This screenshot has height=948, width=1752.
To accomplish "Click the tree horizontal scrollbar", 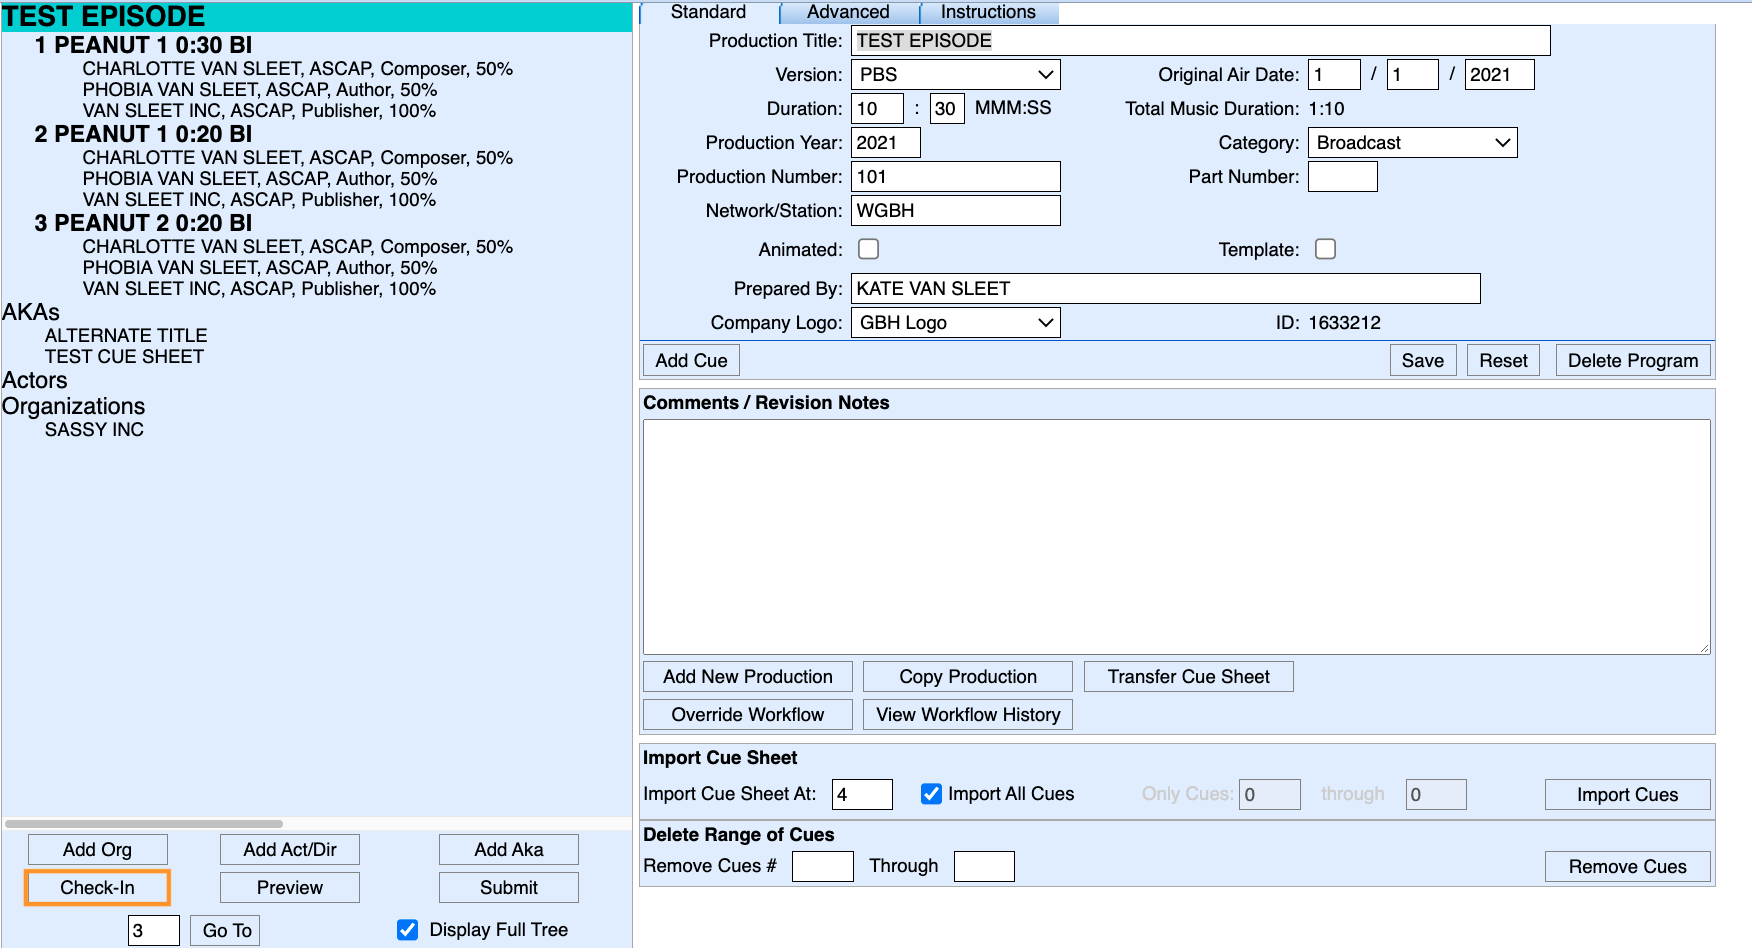I will [144, 824].
